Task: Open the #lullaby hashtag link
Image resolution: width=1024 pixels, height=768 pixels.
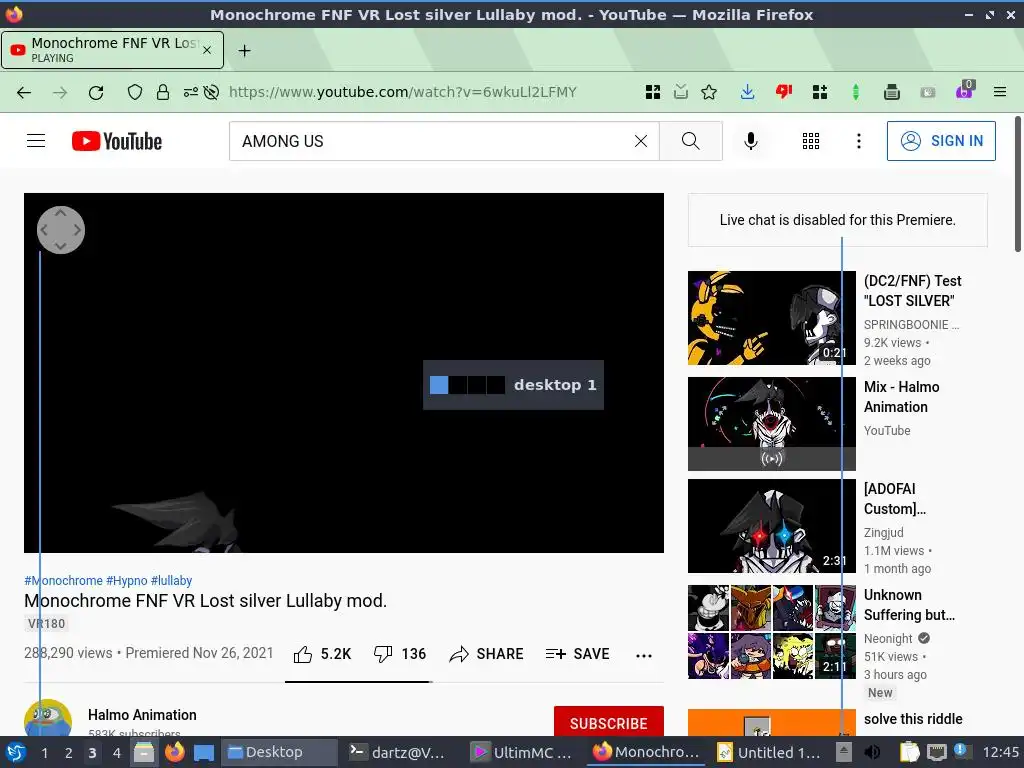Action: coord(171,581)
